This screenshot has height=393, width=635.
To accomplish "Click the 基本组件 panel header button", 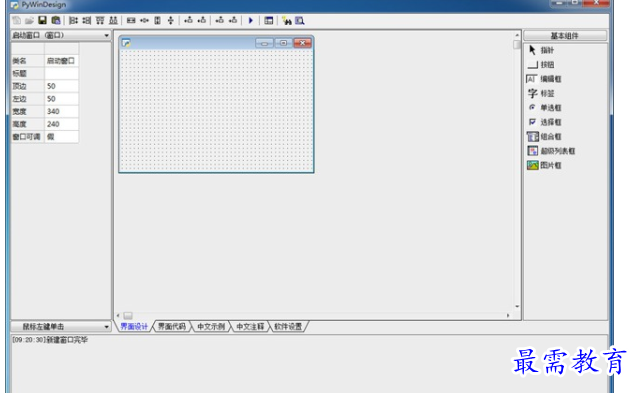I will [x=565, y=36].
